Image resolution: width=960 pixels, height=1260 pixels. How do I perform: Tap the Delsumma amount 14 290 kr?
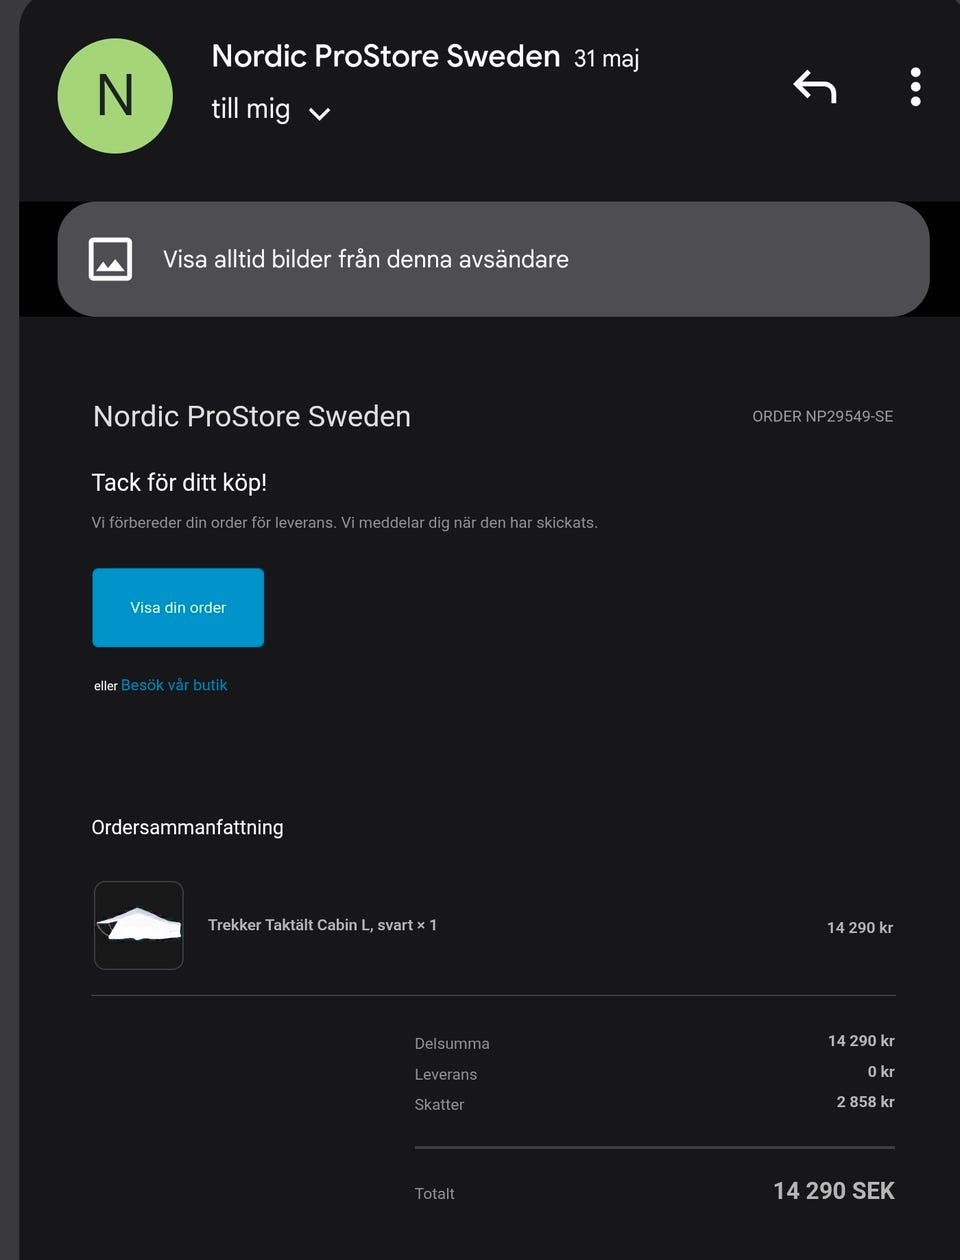click(x=861, y=1041)
